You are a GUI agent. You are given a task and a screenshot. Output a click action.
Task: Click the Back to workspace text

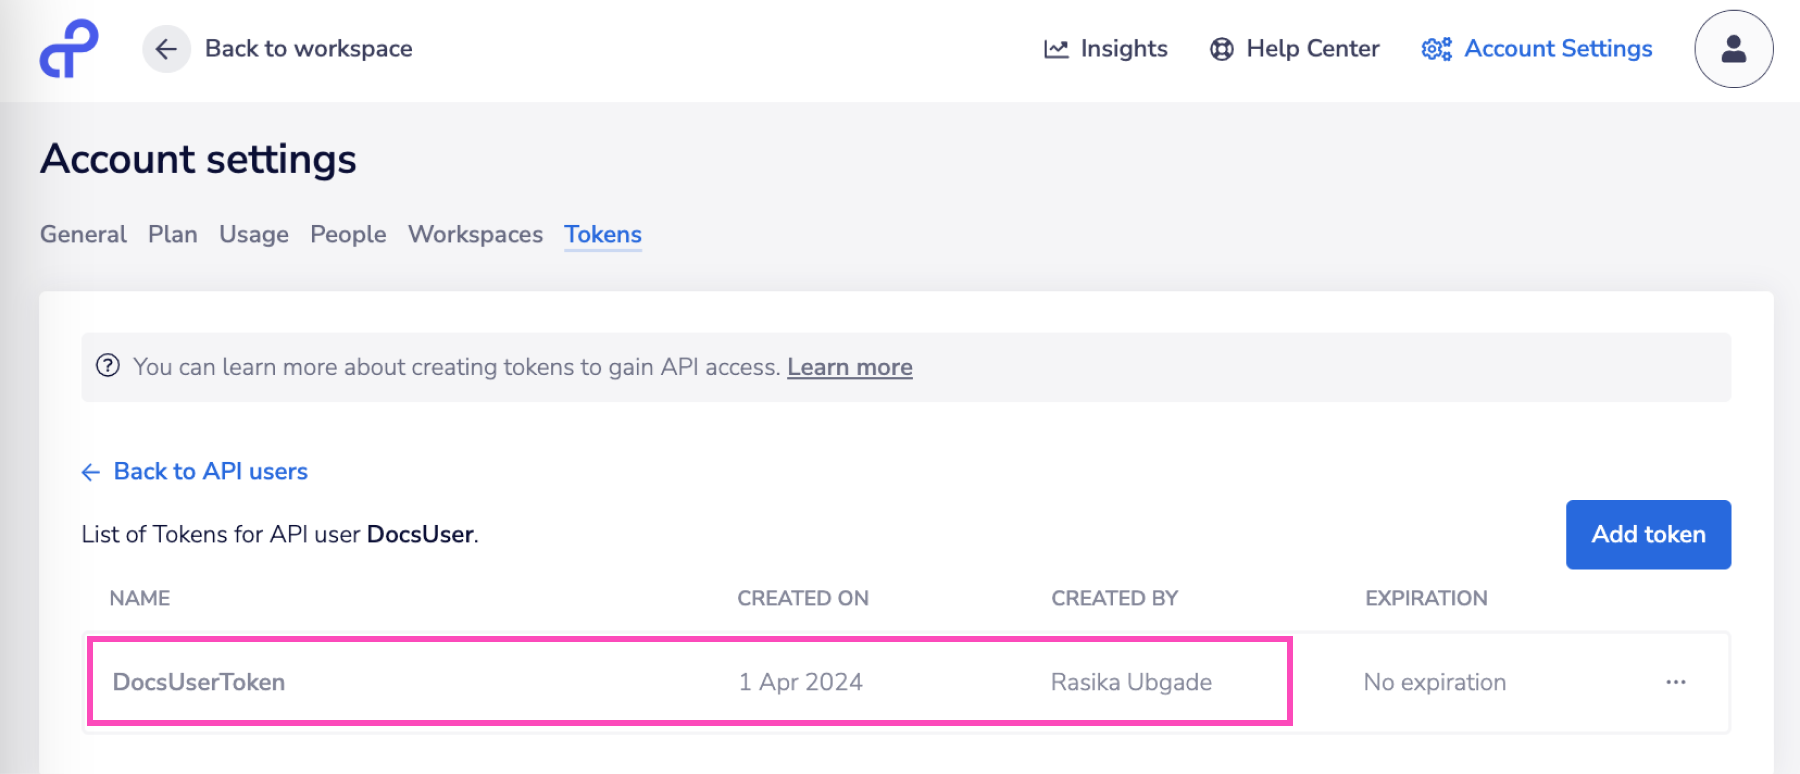point(308,49)
